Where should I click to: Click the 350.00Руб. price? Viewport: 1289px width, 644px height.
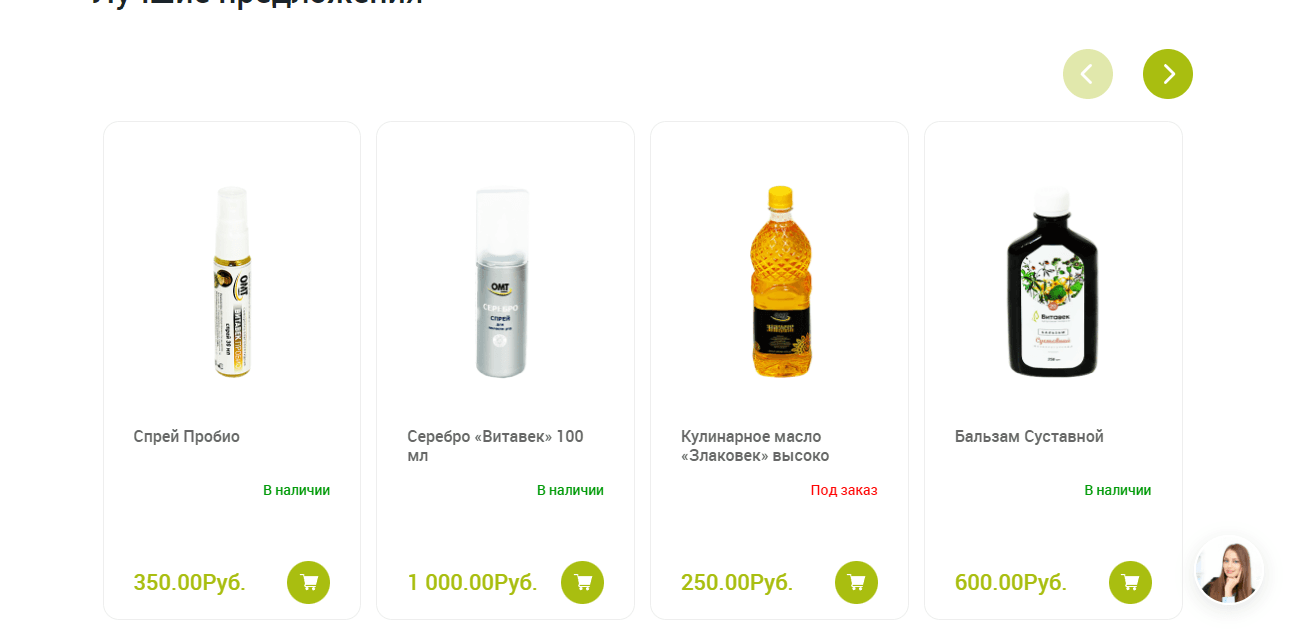pos(189,582)
